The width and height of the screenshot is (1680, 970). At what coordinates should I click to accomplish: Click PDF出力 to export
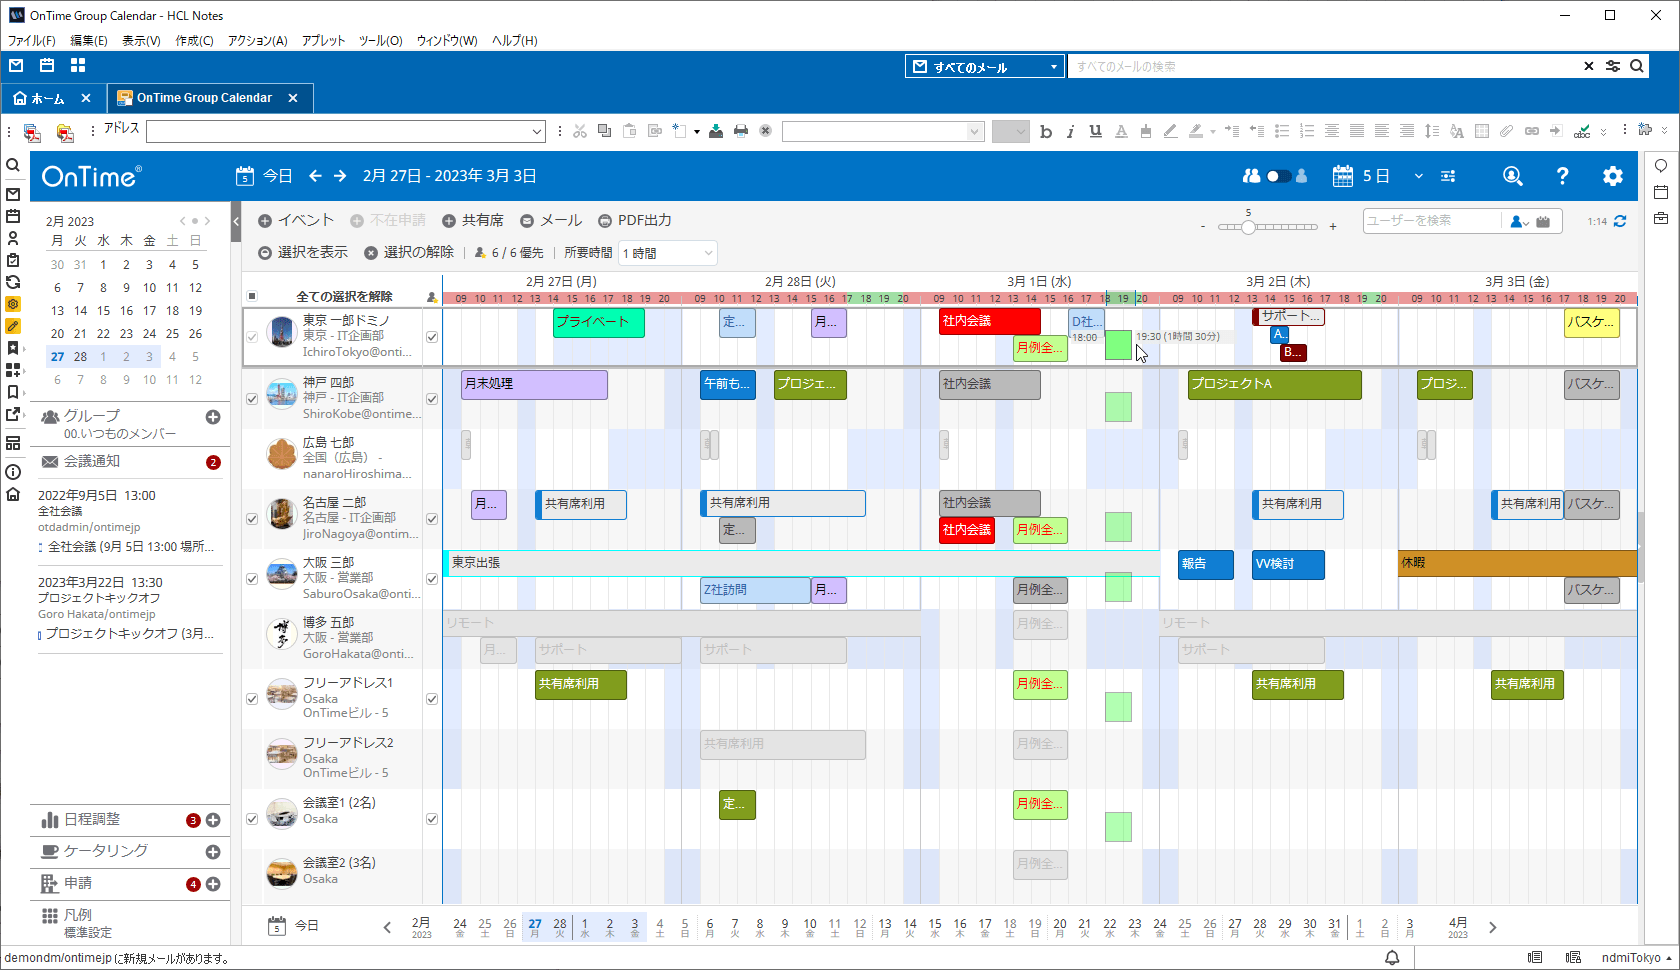tap(635, 220)
